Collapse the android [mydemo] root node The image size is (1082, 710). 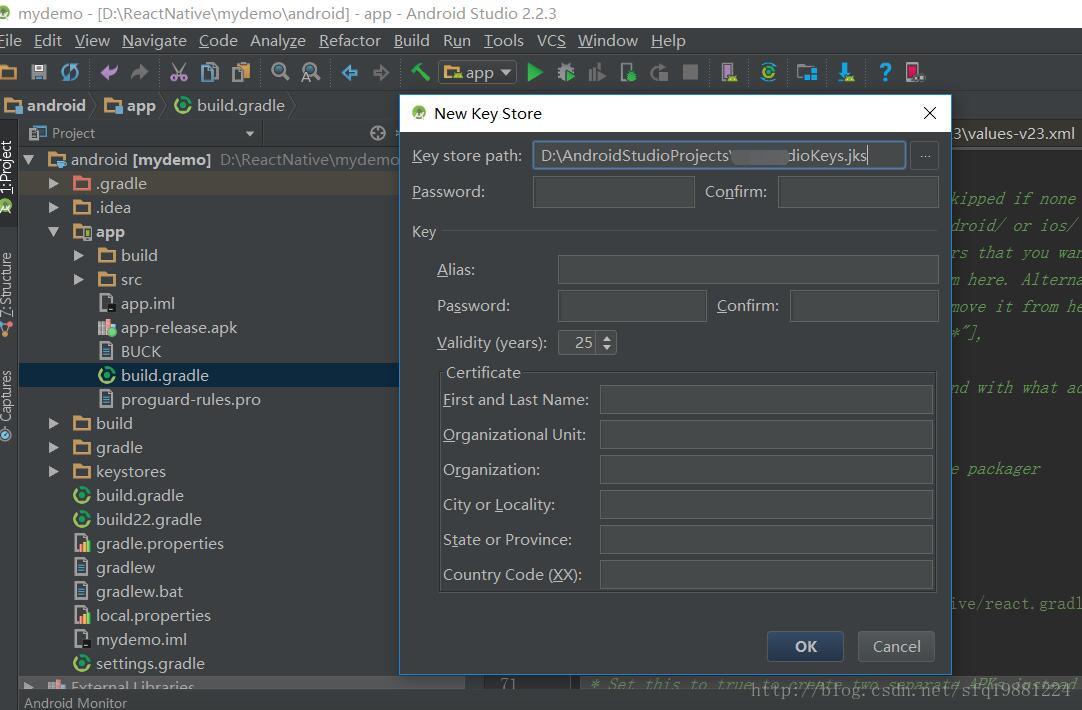tap(29, 159)
